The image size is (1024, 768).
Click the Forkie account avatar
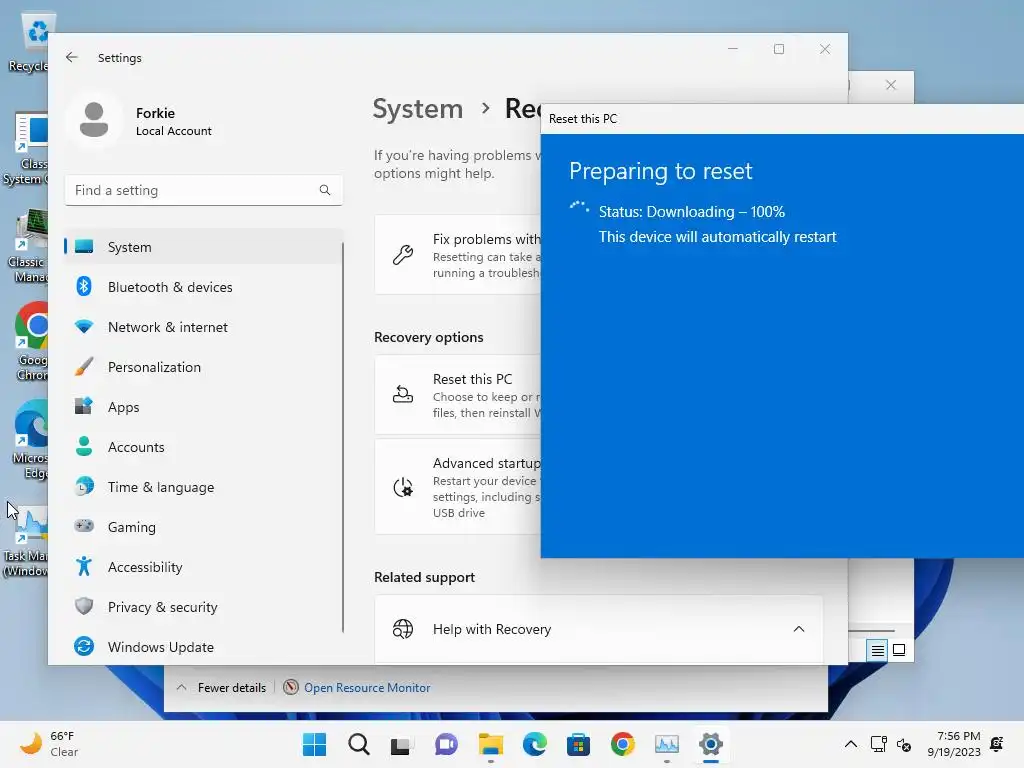coord(94,120)
